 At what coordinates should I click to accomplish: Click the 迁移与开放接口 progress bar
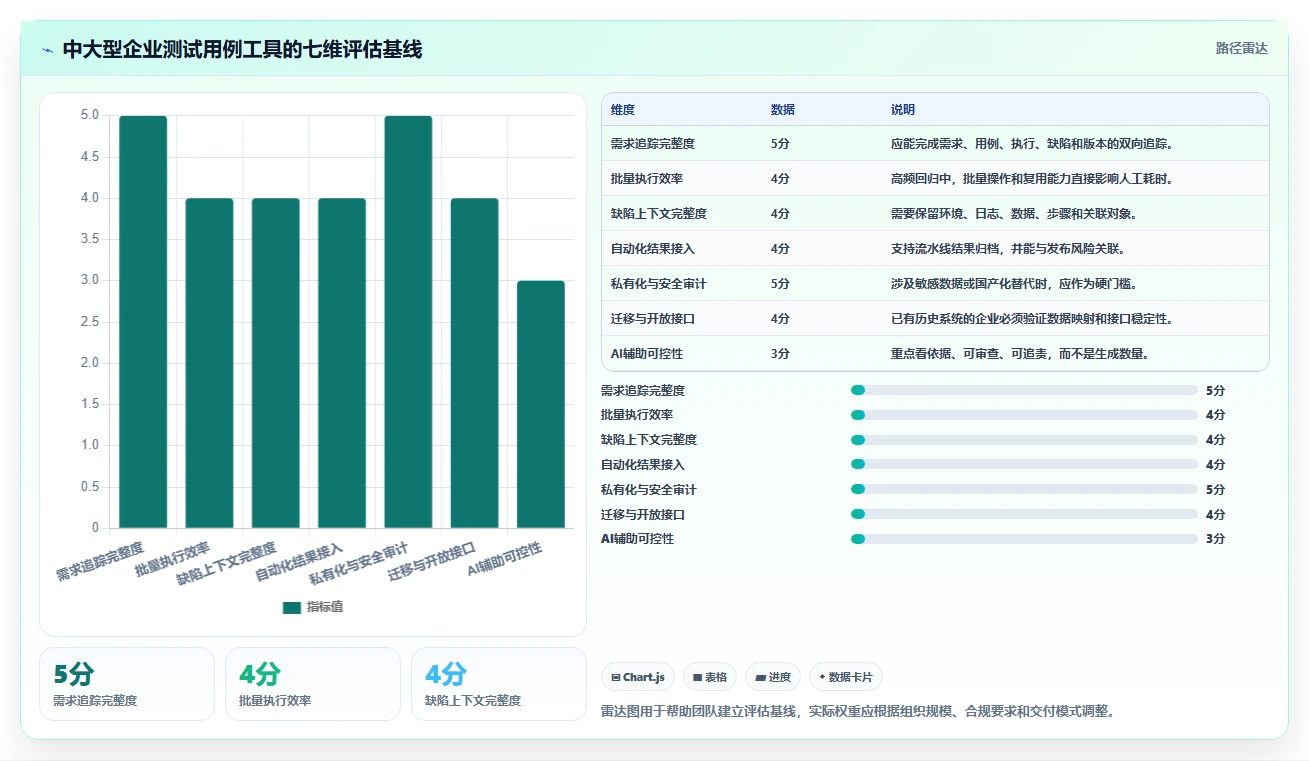coord(1024,515)
